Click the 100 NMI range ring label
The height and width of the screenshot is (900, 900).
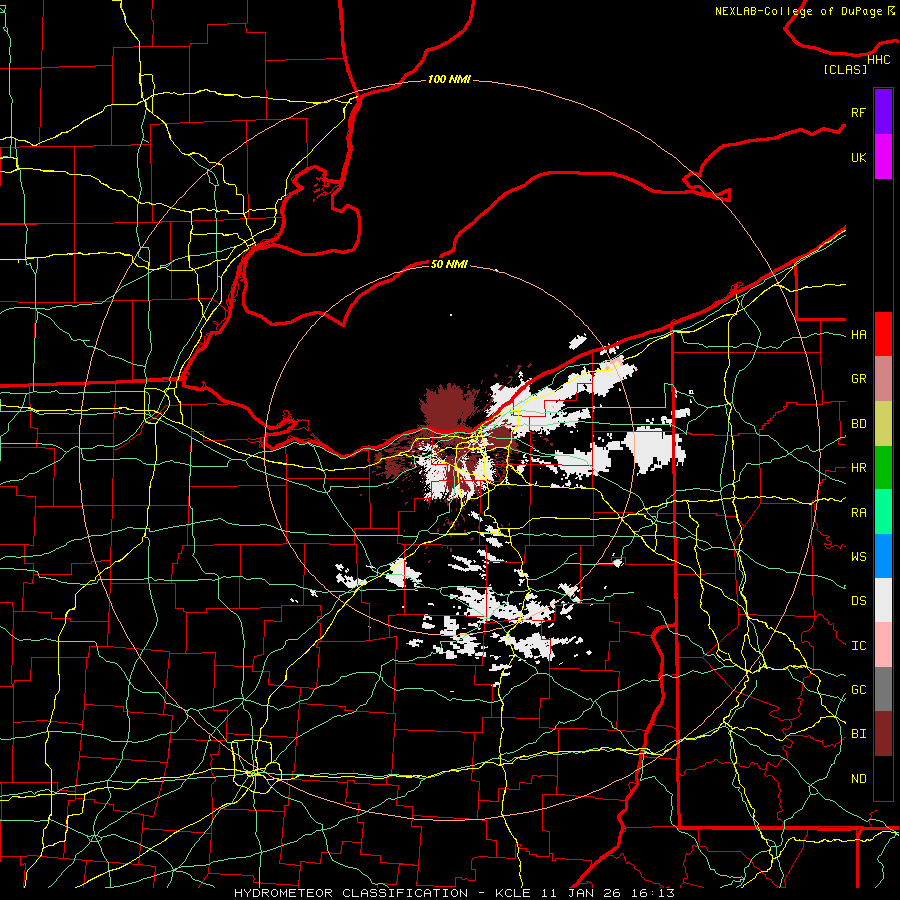pos(449,79)
